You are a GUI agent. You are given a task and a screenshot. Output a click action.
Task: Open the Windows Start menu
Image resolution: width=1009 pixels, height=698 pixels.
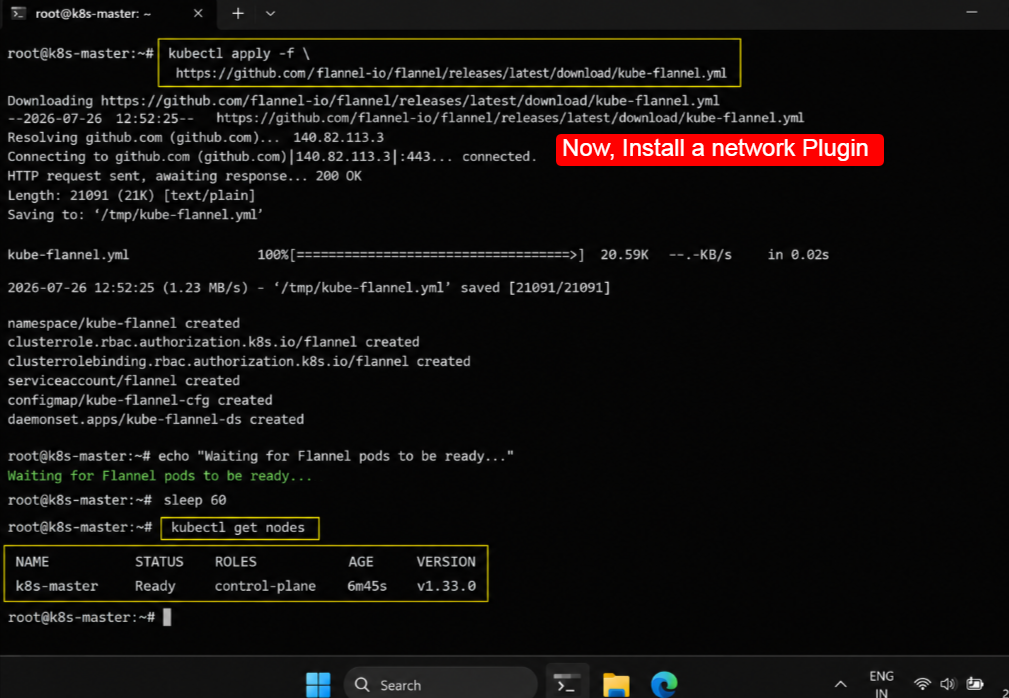pyautogui.click(x=318, y=684)
